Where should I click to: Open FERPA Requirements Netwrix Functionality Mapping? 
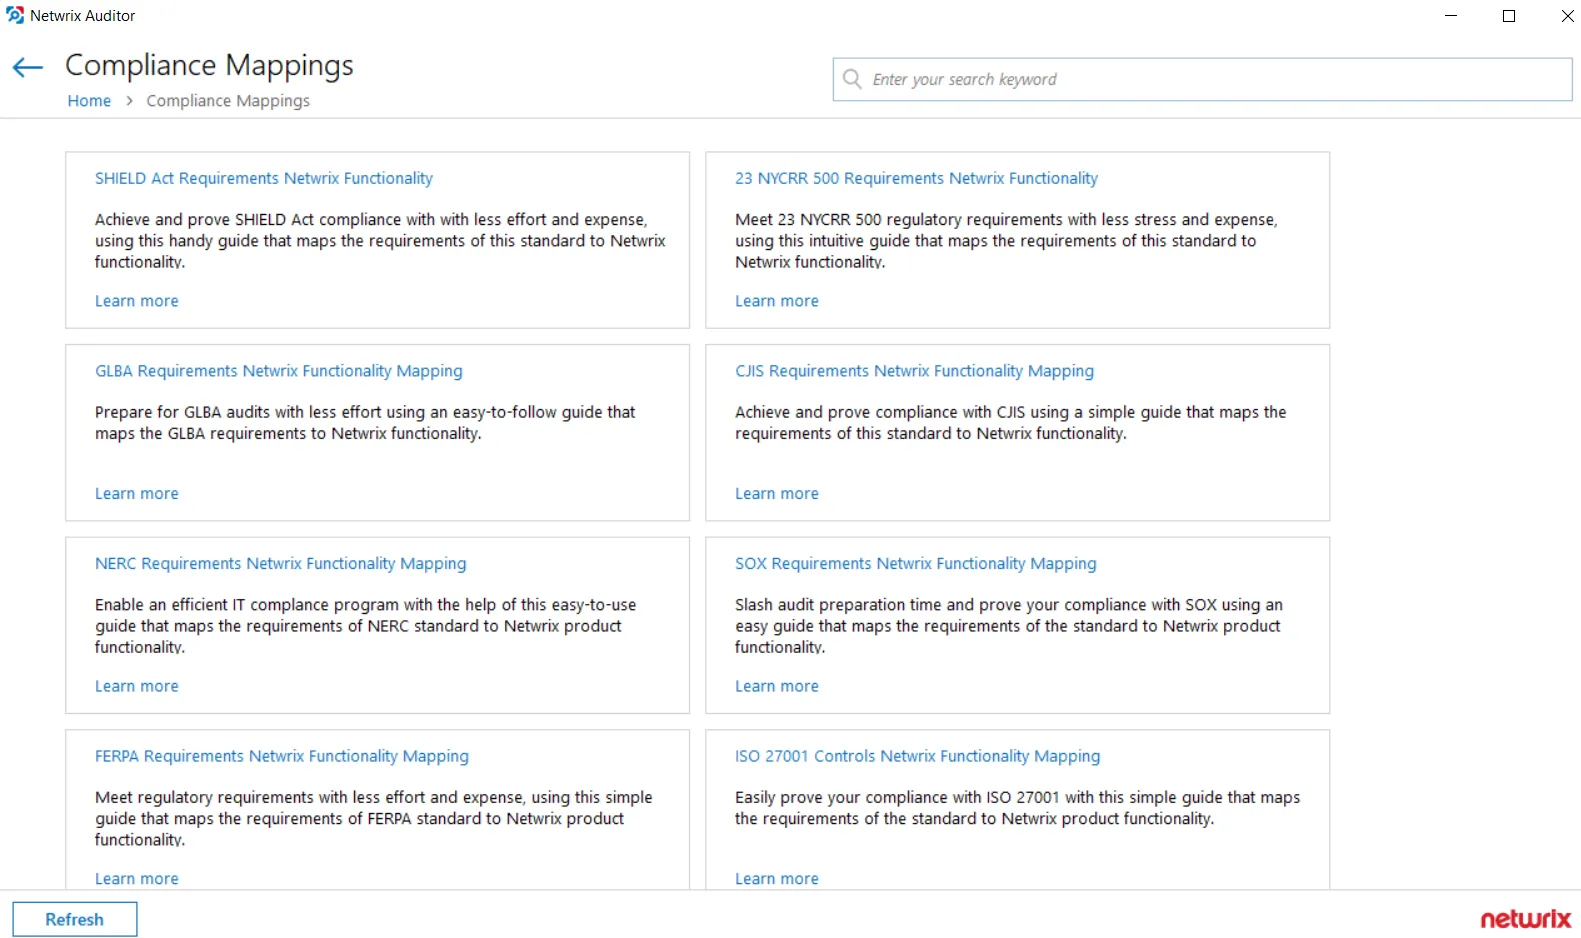coord(282,757)
